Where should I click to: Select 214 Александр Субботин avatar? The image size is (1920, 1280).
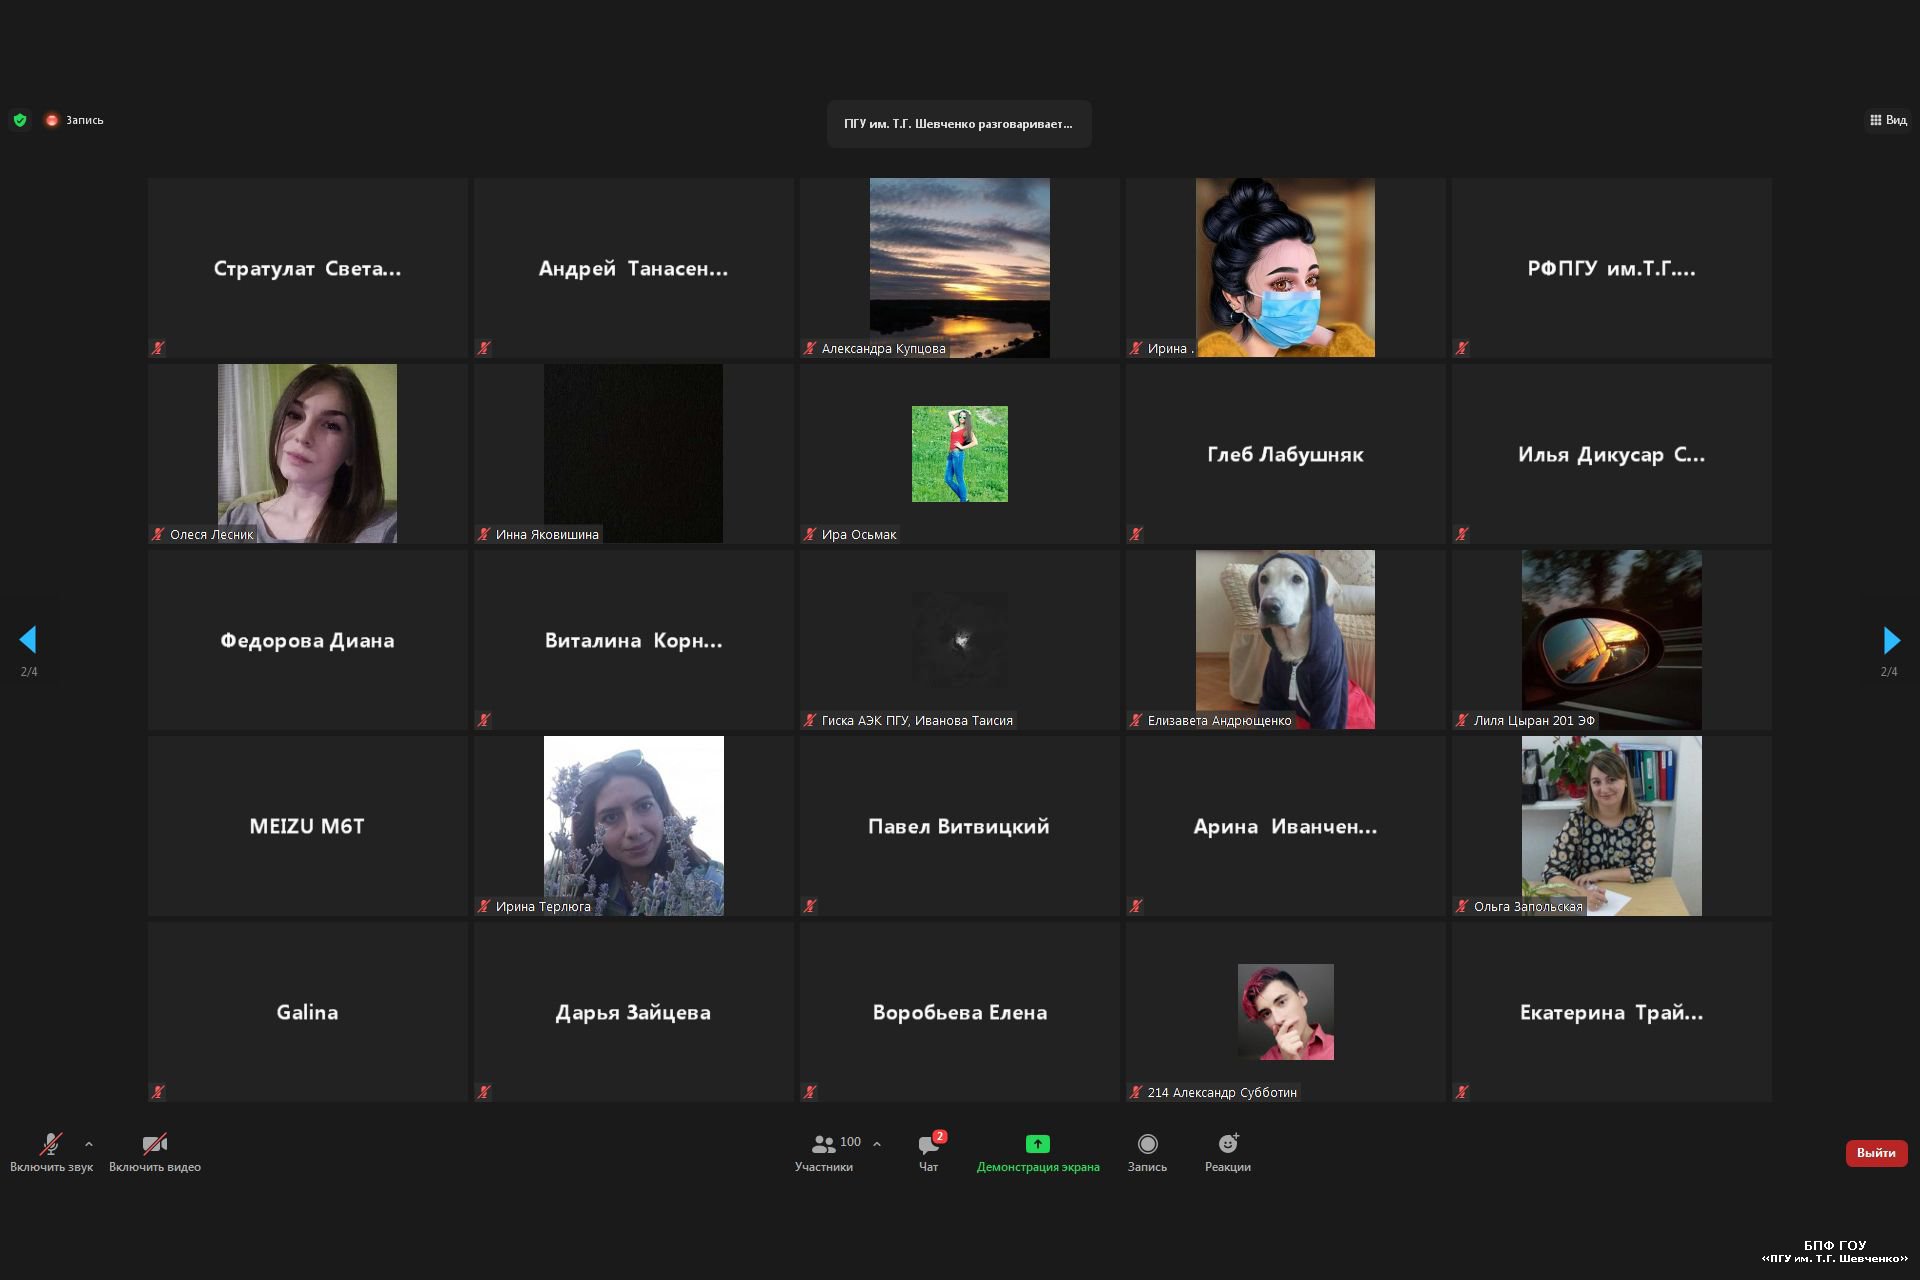(x=1286, y=1012)
